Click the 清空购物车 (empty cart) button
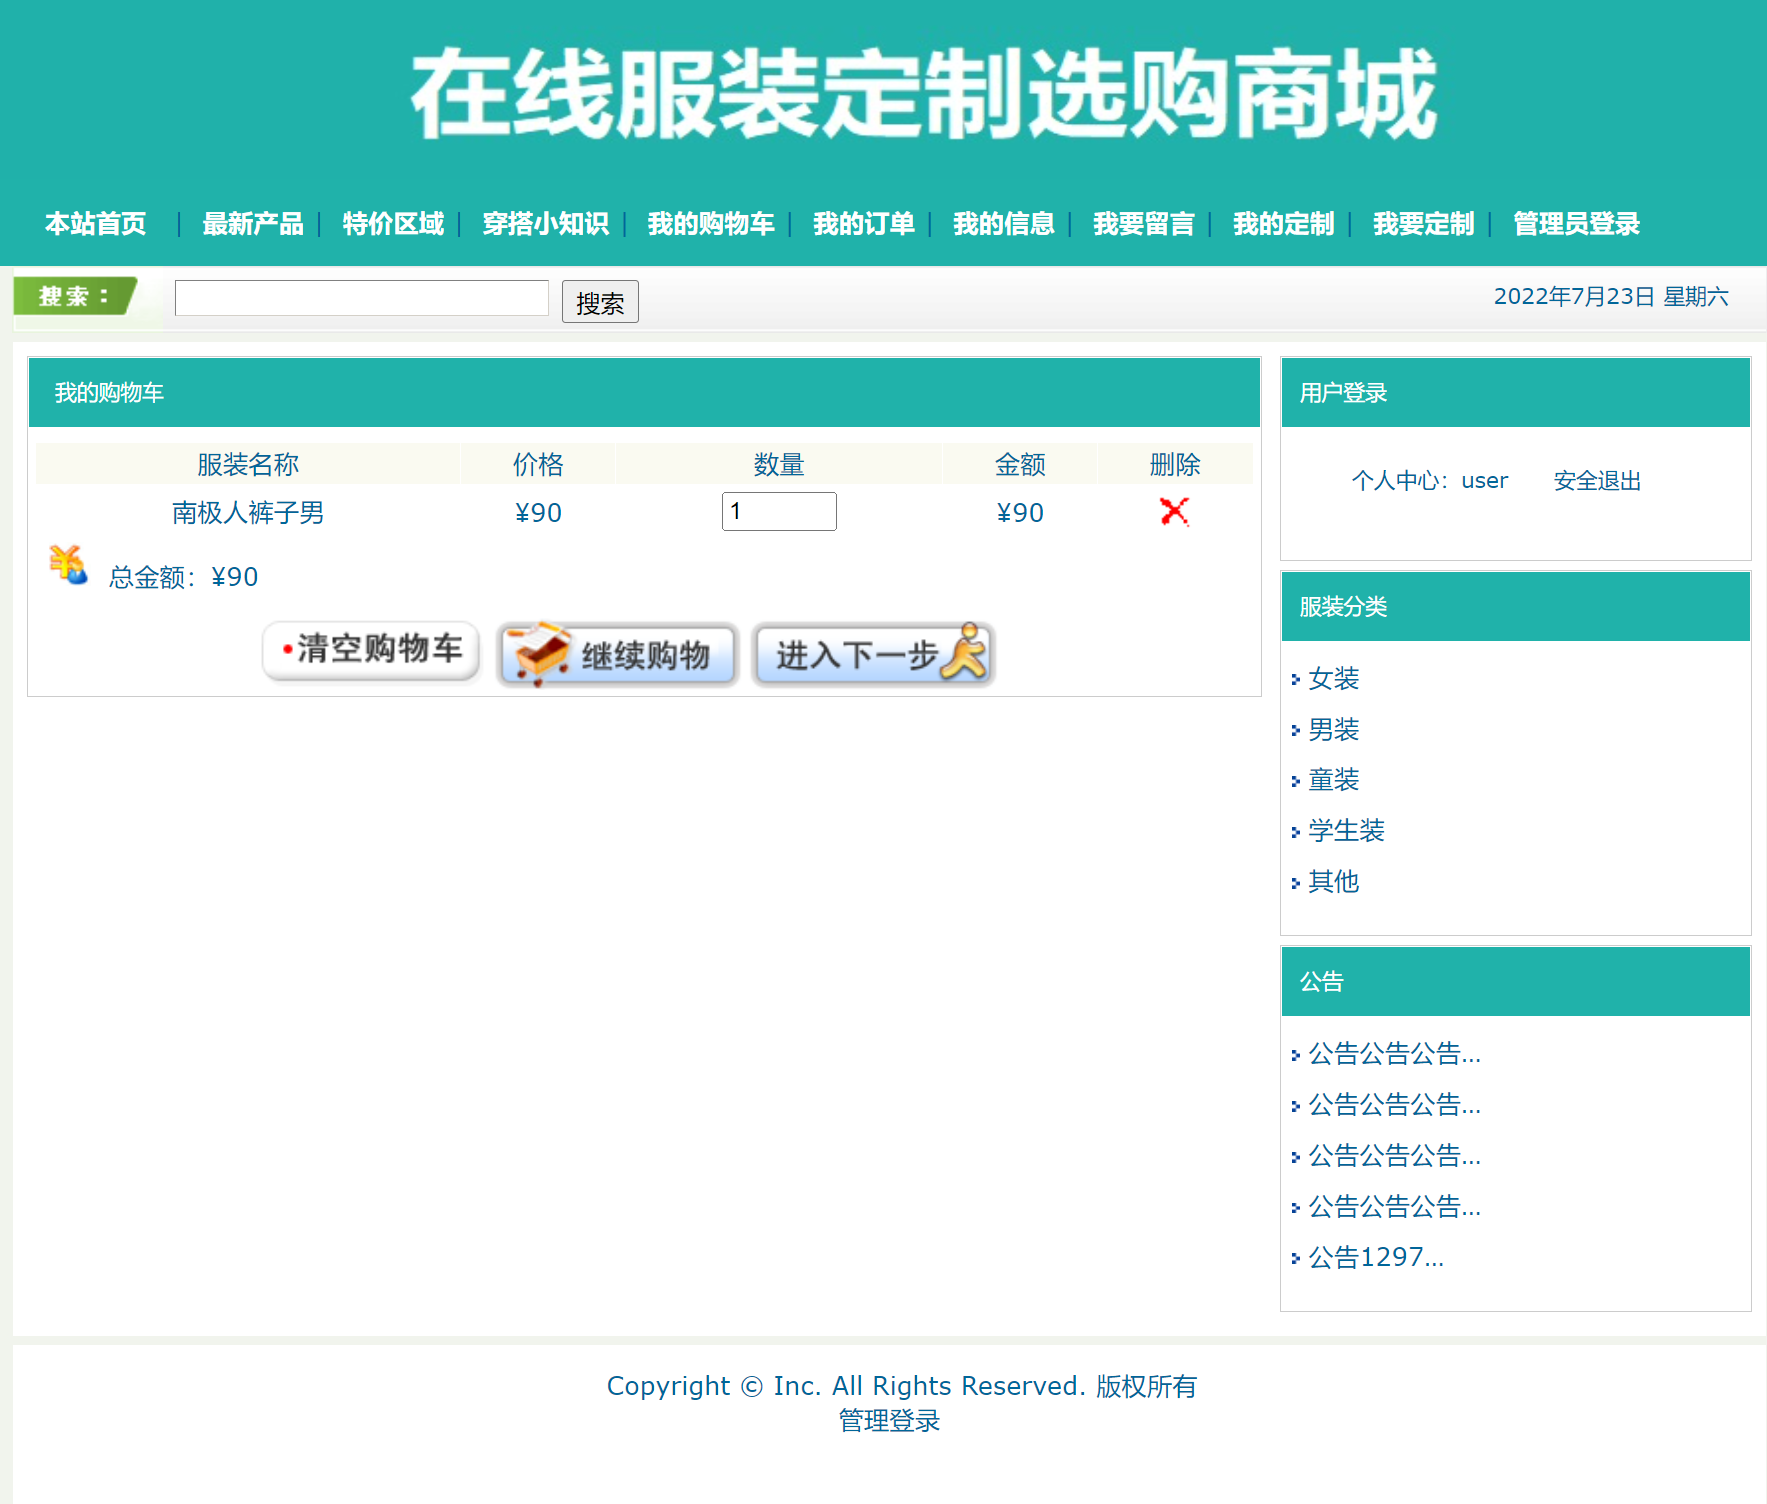Screen dimensions: 1767x1504 (369, 651)
